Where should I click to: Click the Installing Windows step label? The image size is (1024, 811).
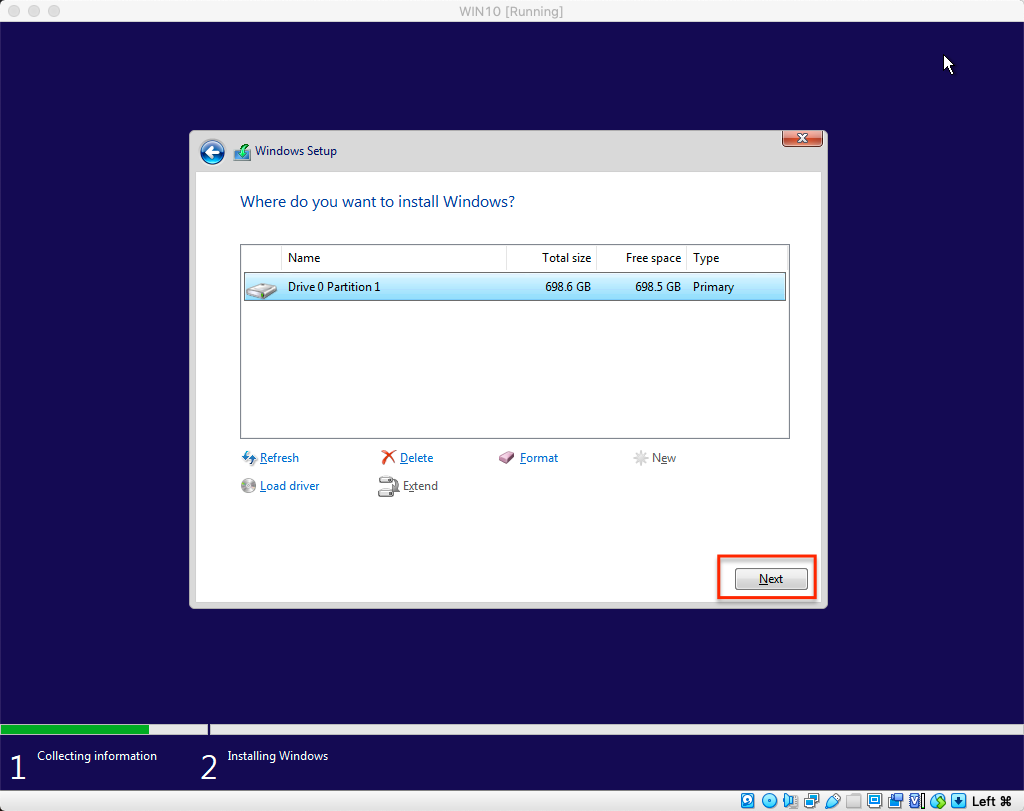pyautogui.click(x=278, y=755)
